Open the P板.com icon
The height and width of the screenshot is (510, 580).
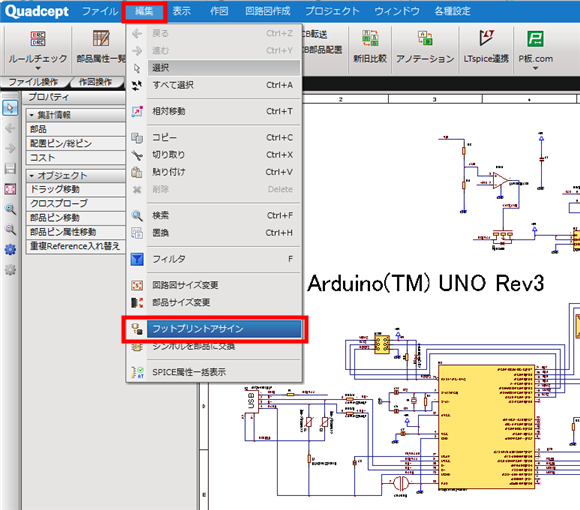(x=535, y=38)
